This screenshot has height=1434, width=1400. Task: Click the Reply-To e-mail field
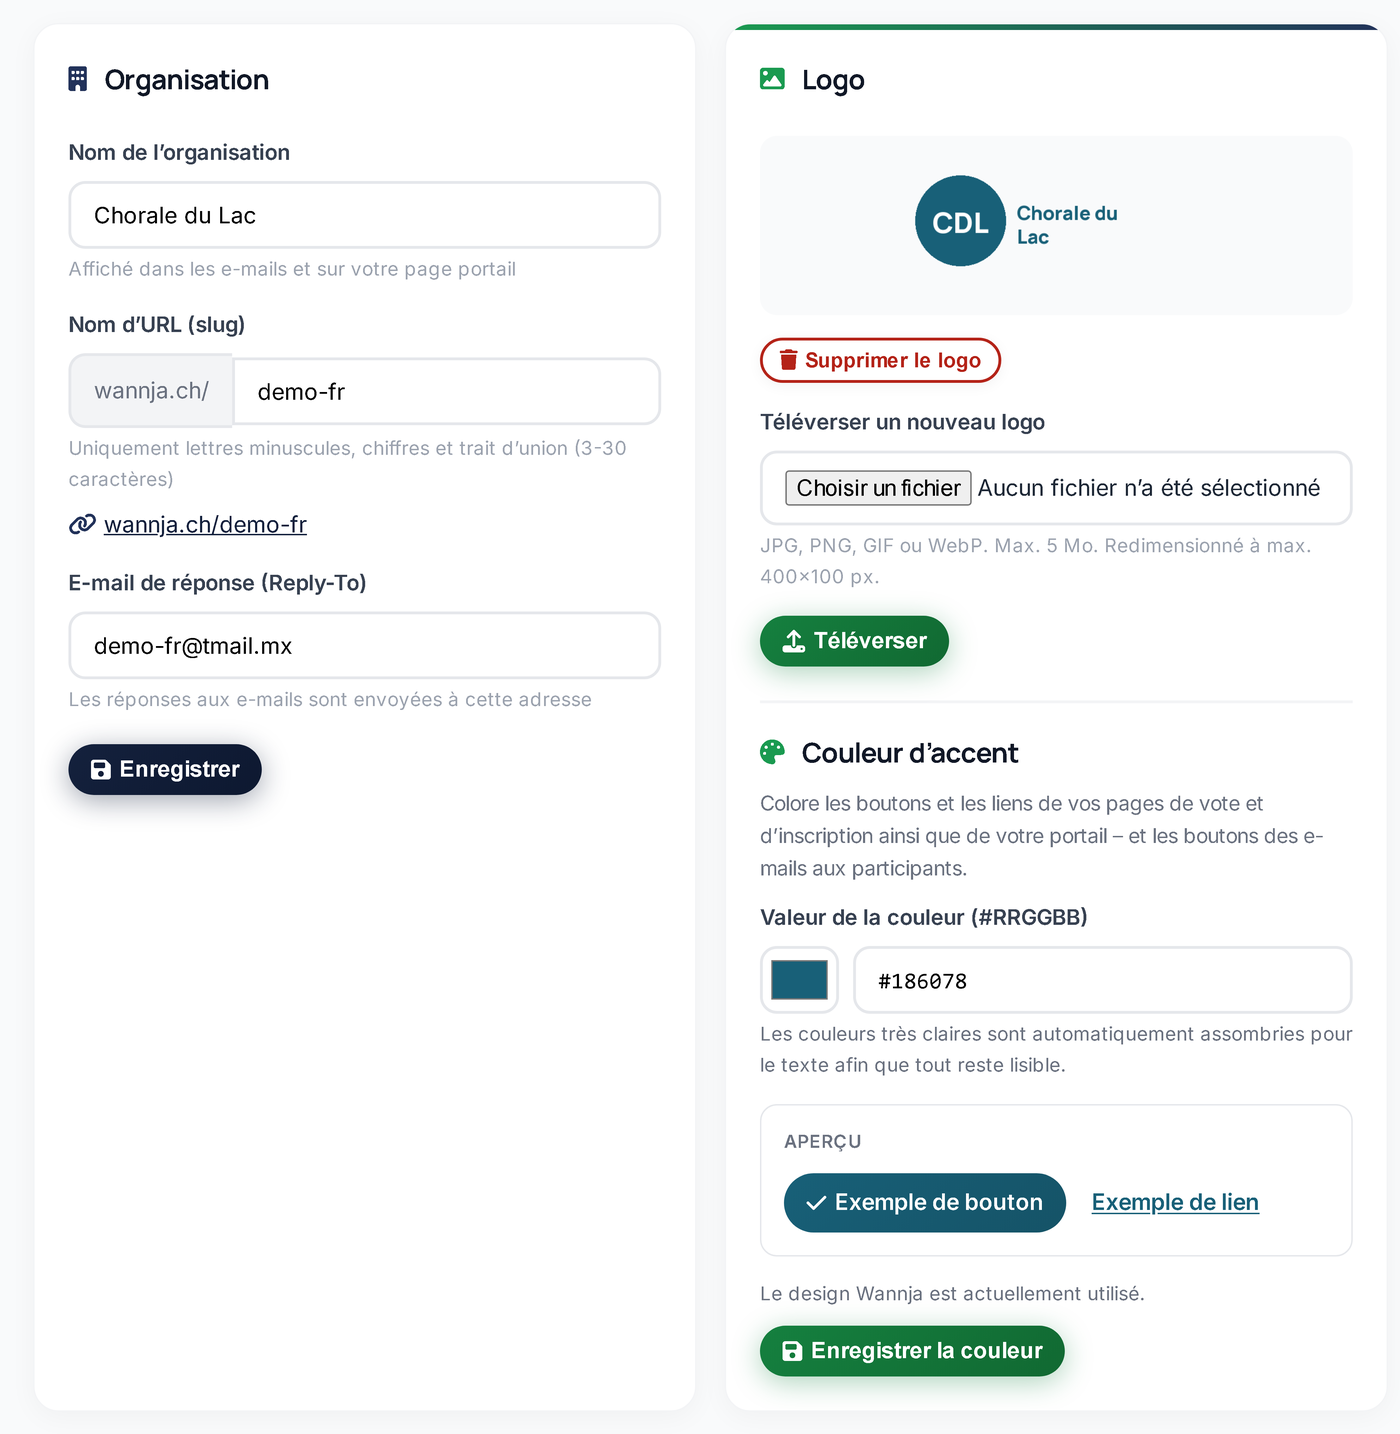pos(364,645)
